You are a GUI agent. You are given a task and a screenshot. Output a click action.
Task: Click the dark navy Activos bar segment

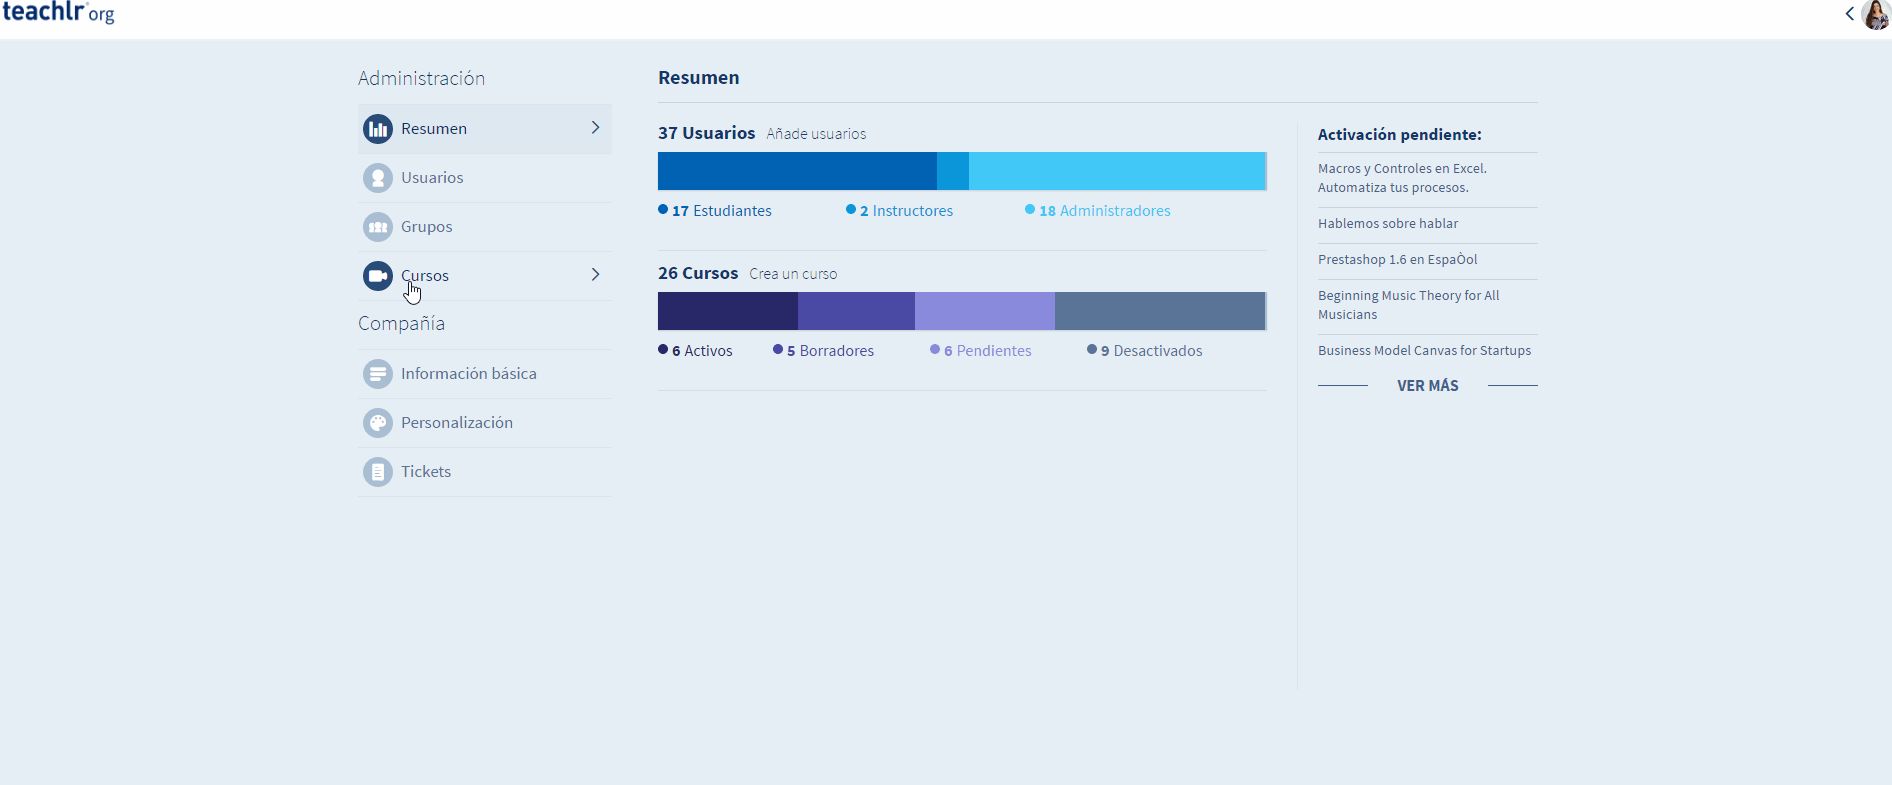[728, 311]
